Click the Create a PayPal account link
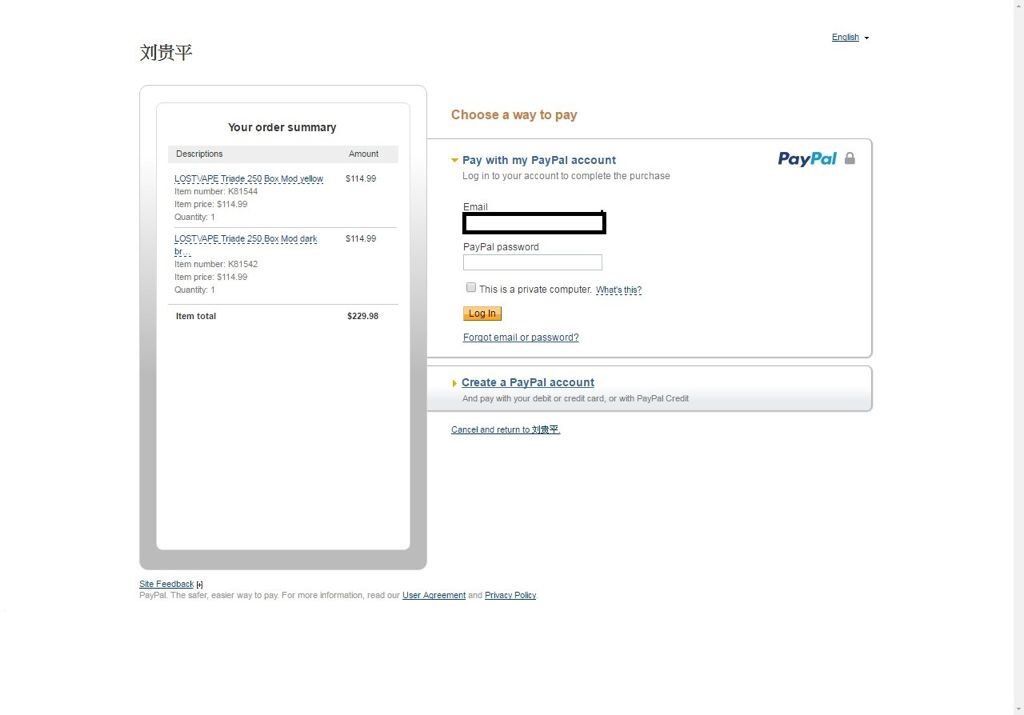The height and width of the screenshot is (715, 1024). click(x=528, y=383)
